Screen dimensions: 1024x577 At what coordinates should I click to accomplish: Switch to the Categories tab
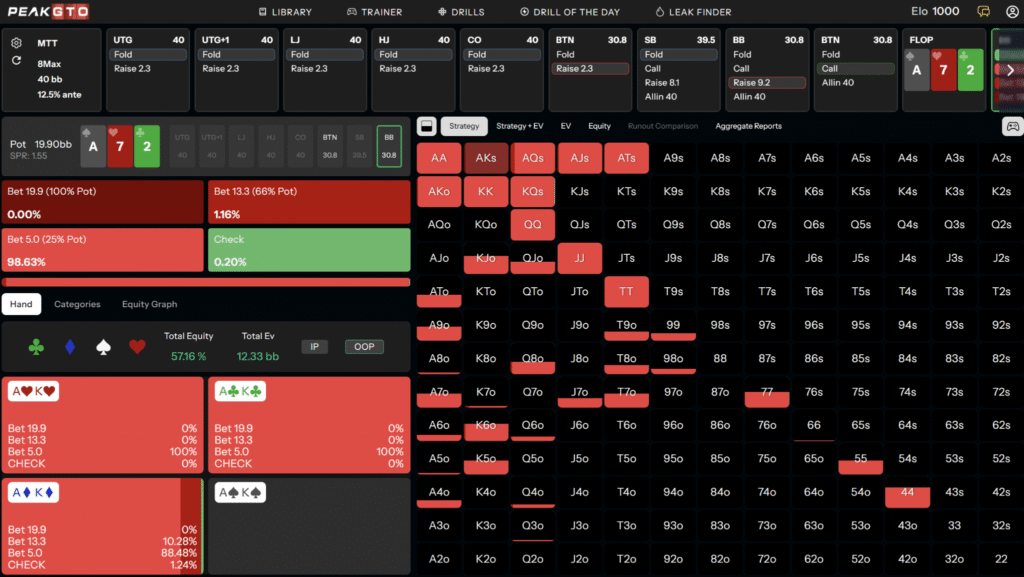tap(77, 304)
